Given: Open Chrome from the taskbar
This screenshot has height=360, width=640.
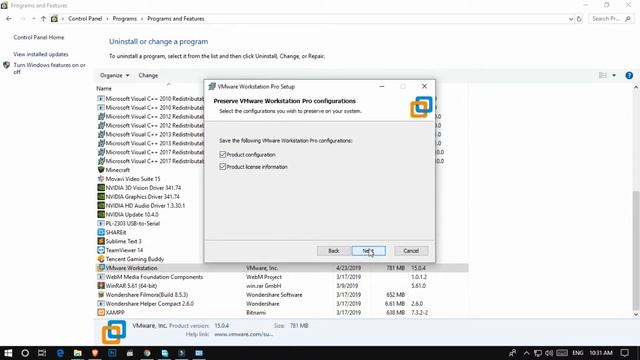Looking at the screenshot, I should coord(147,353).
